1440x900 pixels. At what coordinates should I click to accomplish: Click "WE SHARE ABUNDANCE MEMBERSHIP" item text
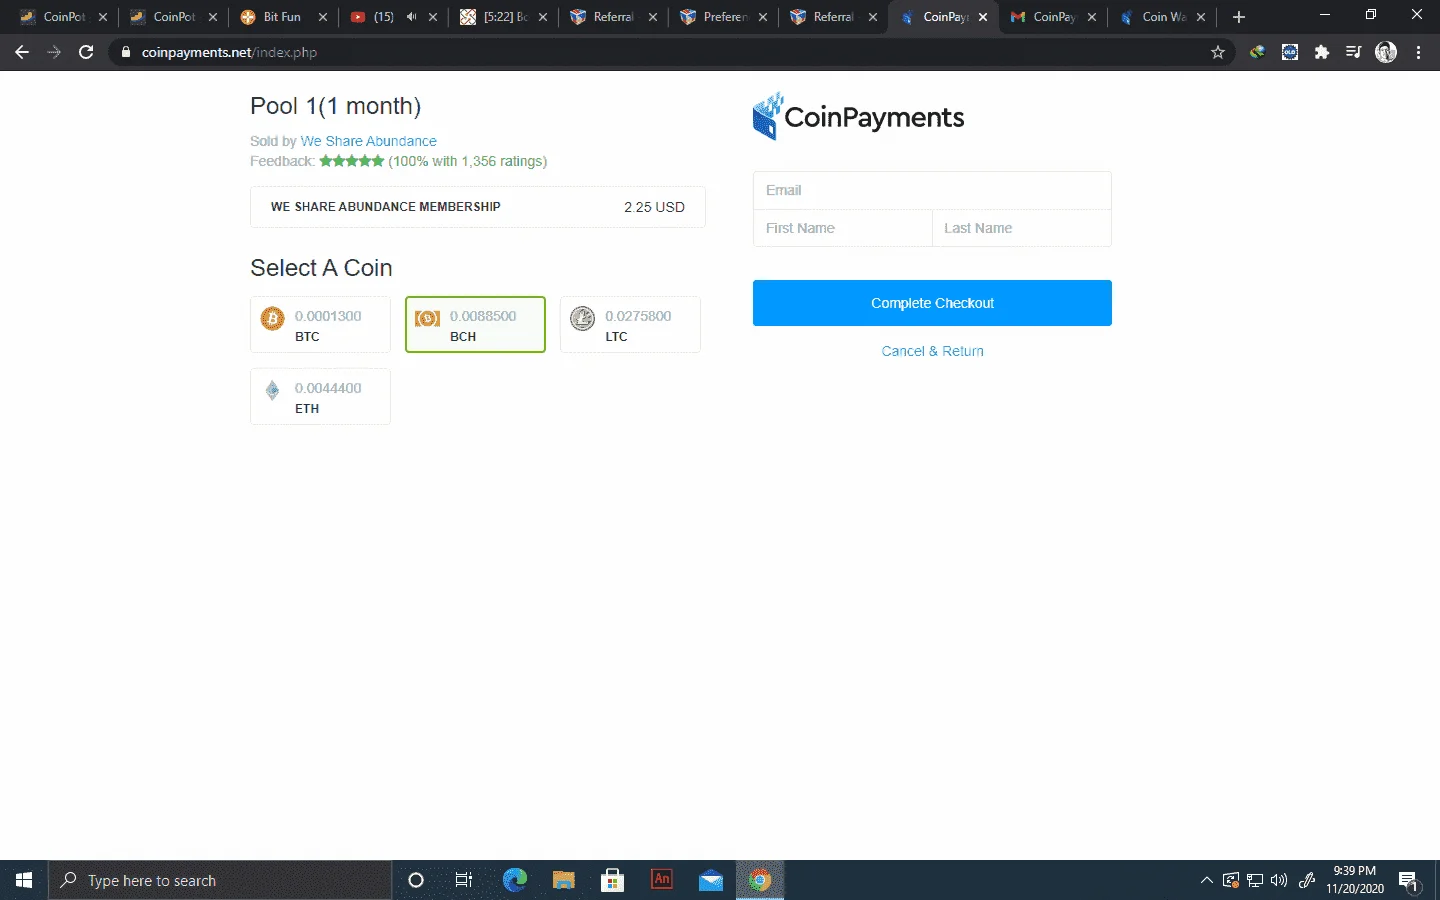(386, 207)
